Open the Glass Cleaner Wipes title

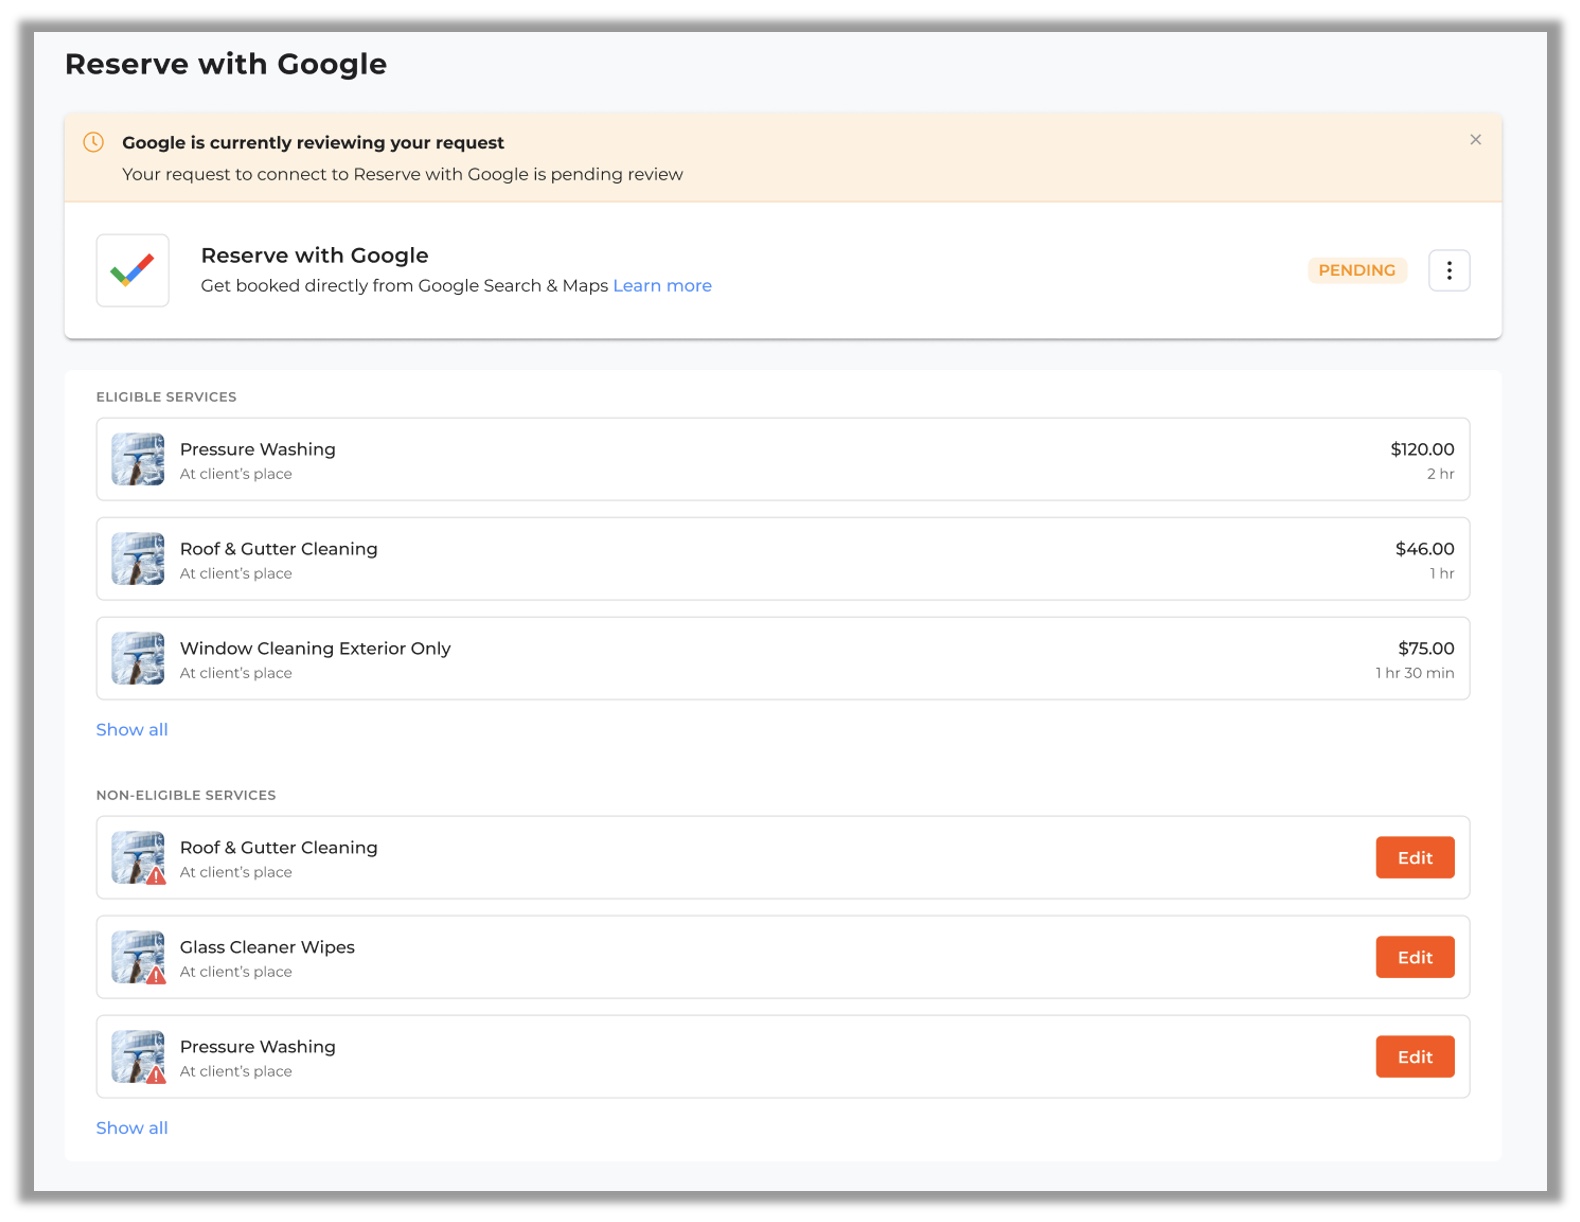coord(267,947)
